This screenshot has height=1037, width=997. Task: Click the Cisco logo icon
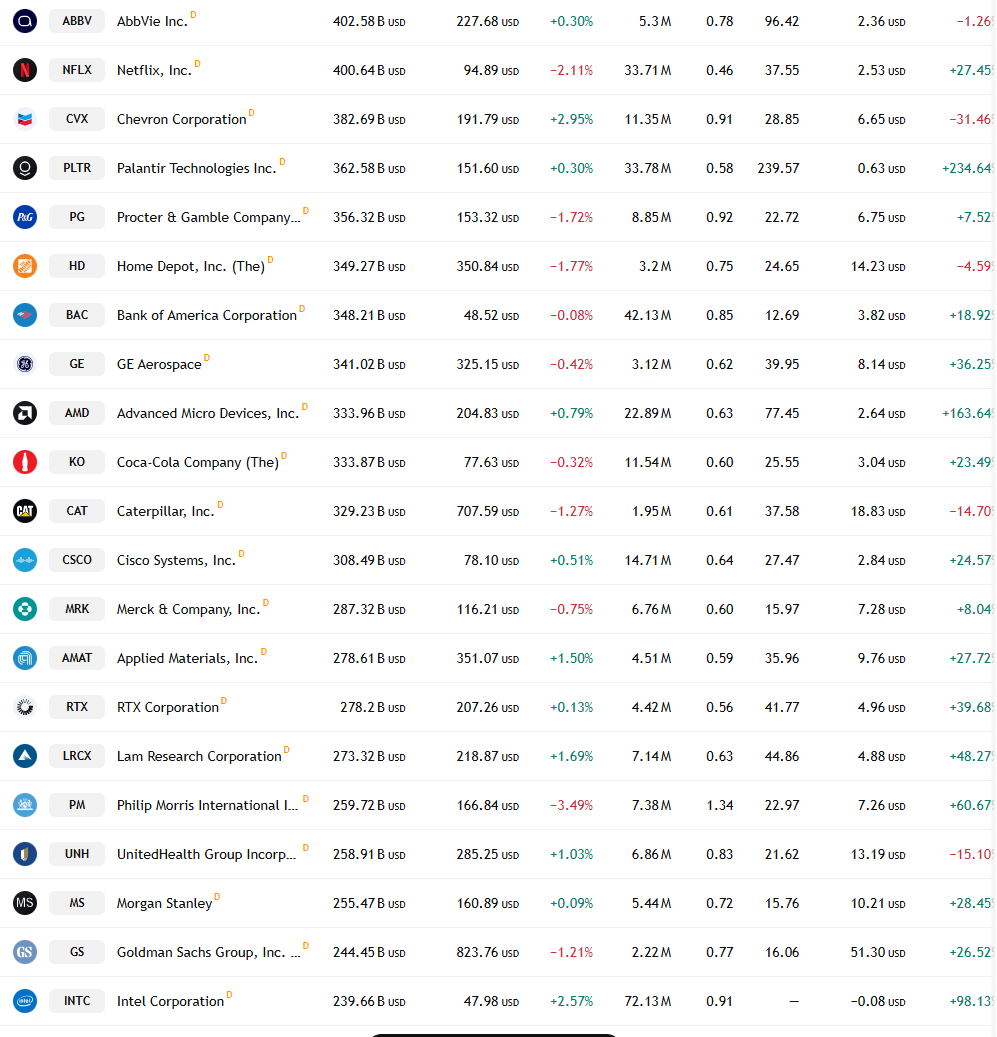25,560
